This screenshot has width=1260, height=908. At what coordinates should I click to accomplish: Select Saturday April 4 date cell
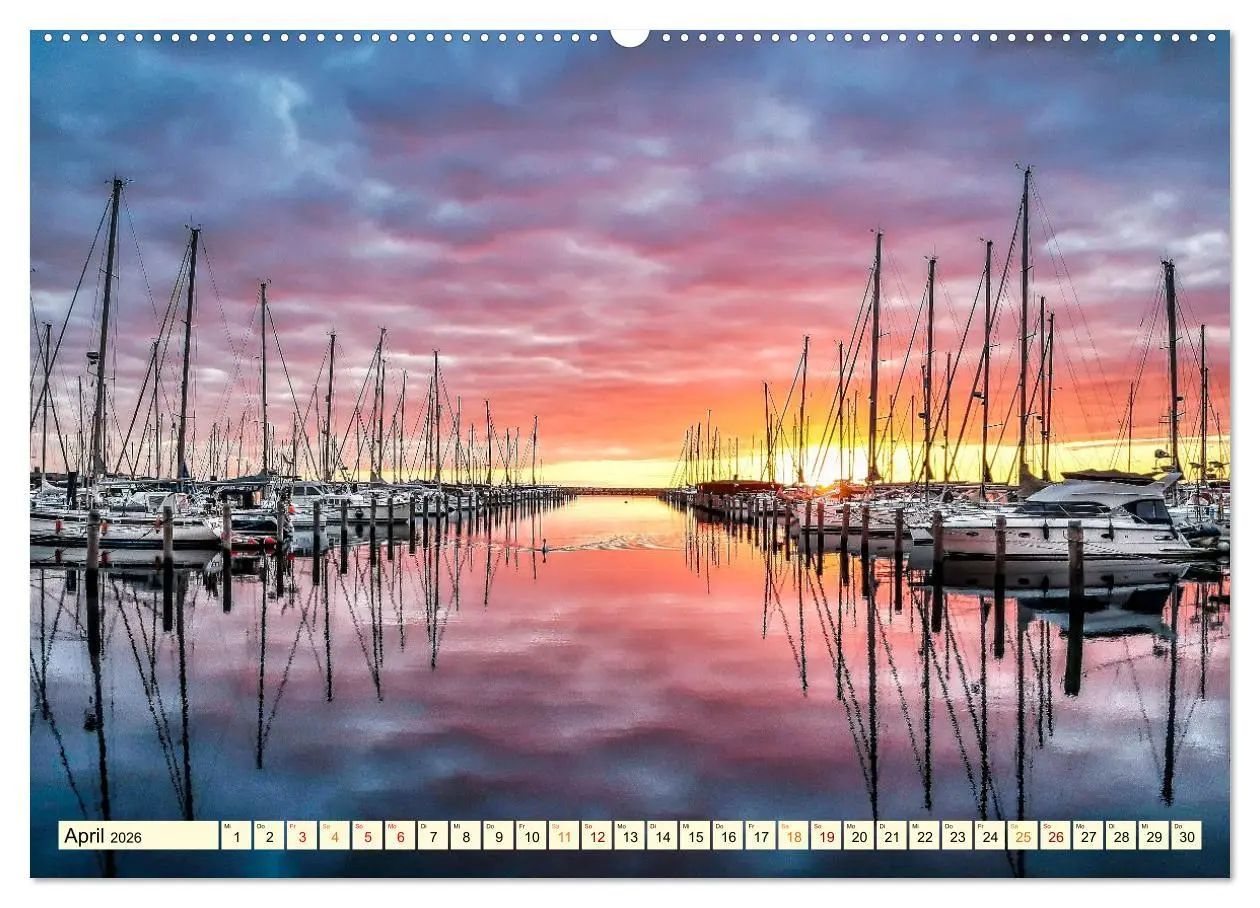tap(334, 836)
